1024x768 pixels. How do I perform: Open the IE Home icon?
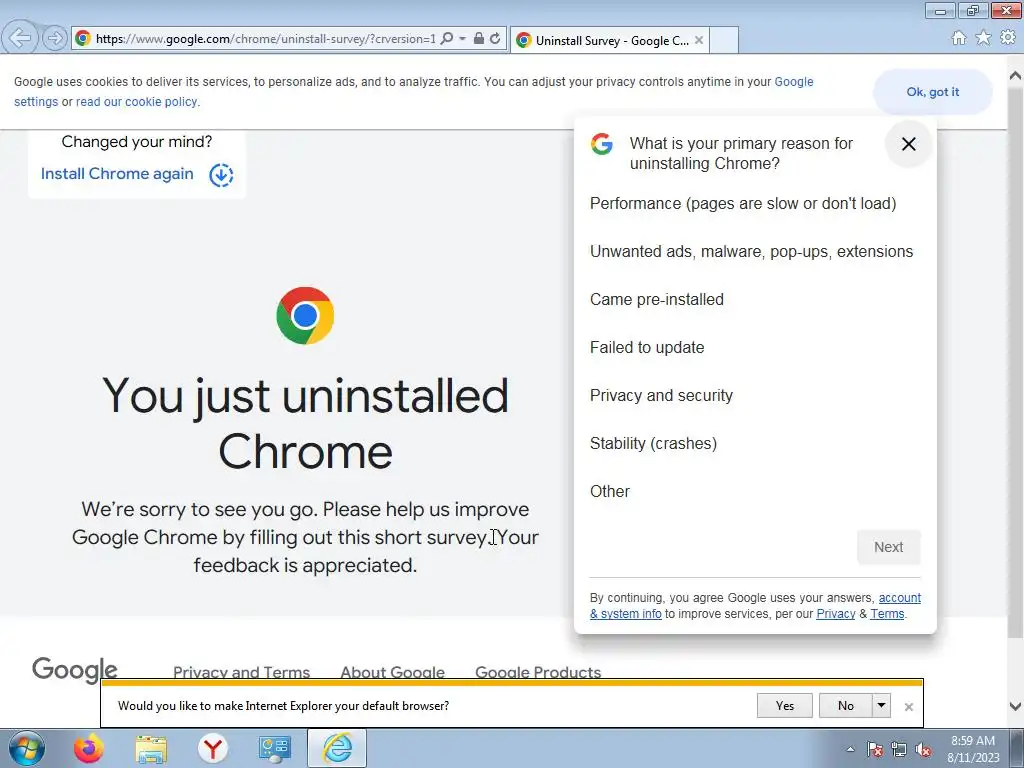click(x=959, y=38)
